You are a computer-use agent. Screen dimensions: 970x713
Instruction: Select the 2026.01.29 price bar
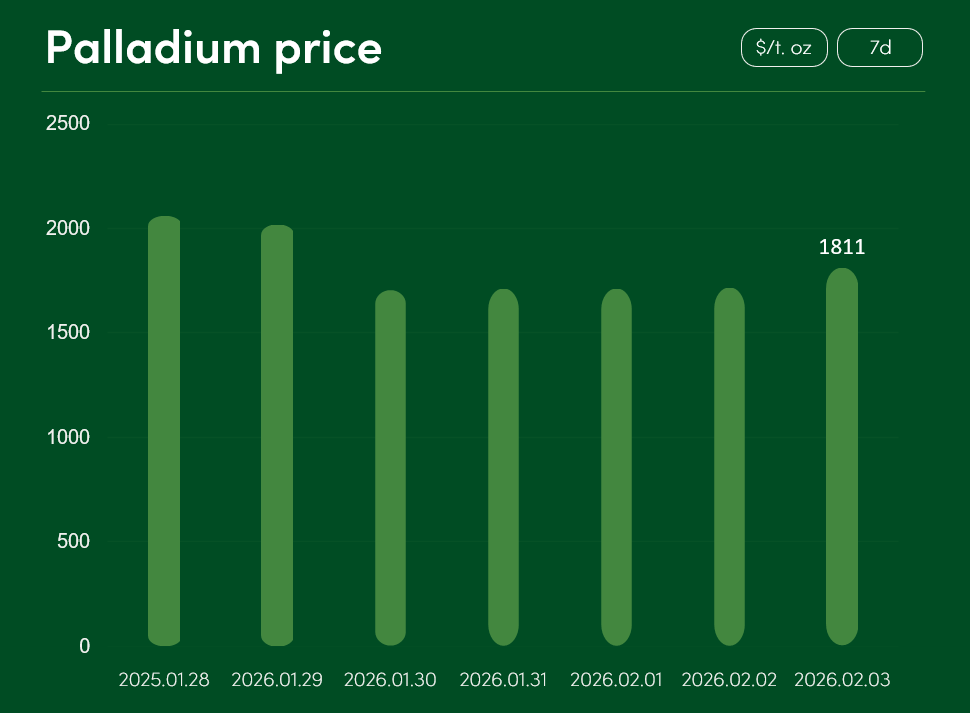(x=277, y=435)
